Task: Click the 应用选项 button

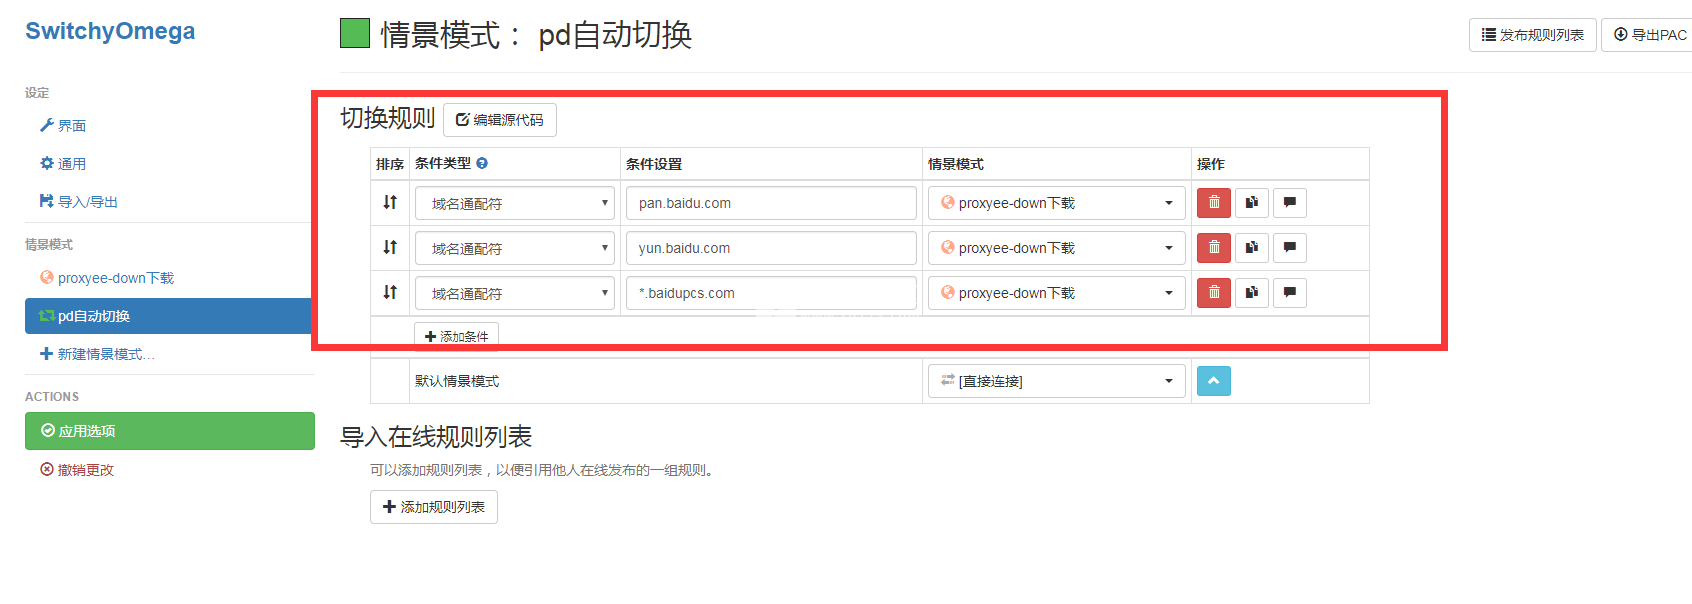Action: tap(170, 431)
